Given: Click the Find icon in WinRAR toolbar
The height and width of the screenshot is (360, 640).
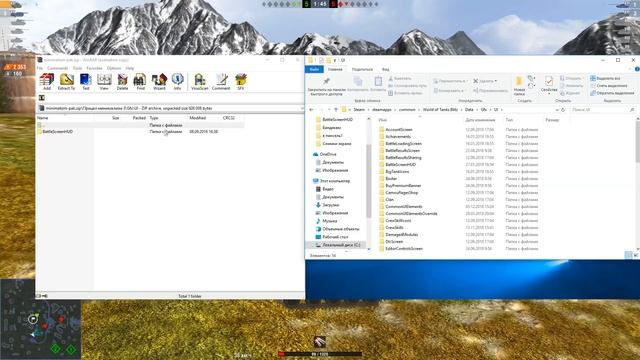Looking at the screenshot, I should pyautogui.click(x=140, y=82).
